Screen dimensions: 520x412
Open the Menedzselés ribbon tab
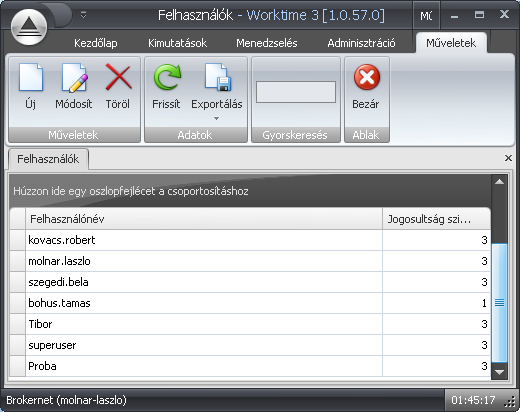(267, 43)
